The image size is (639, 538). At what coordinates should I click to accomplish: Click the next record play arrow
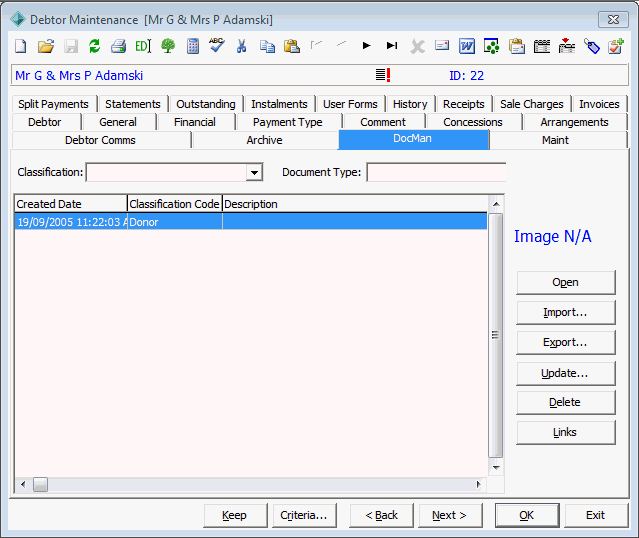366,46
